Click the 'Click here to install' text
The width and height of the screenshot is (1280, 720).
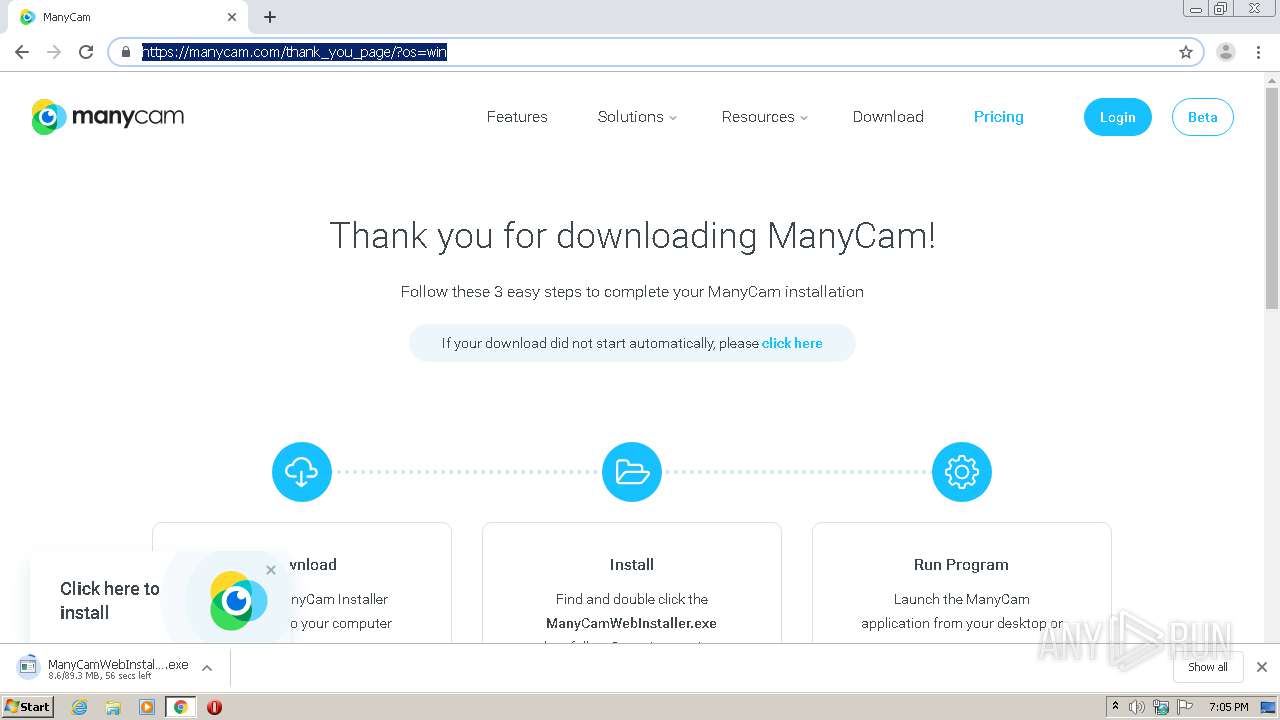(x=110, y=600)
